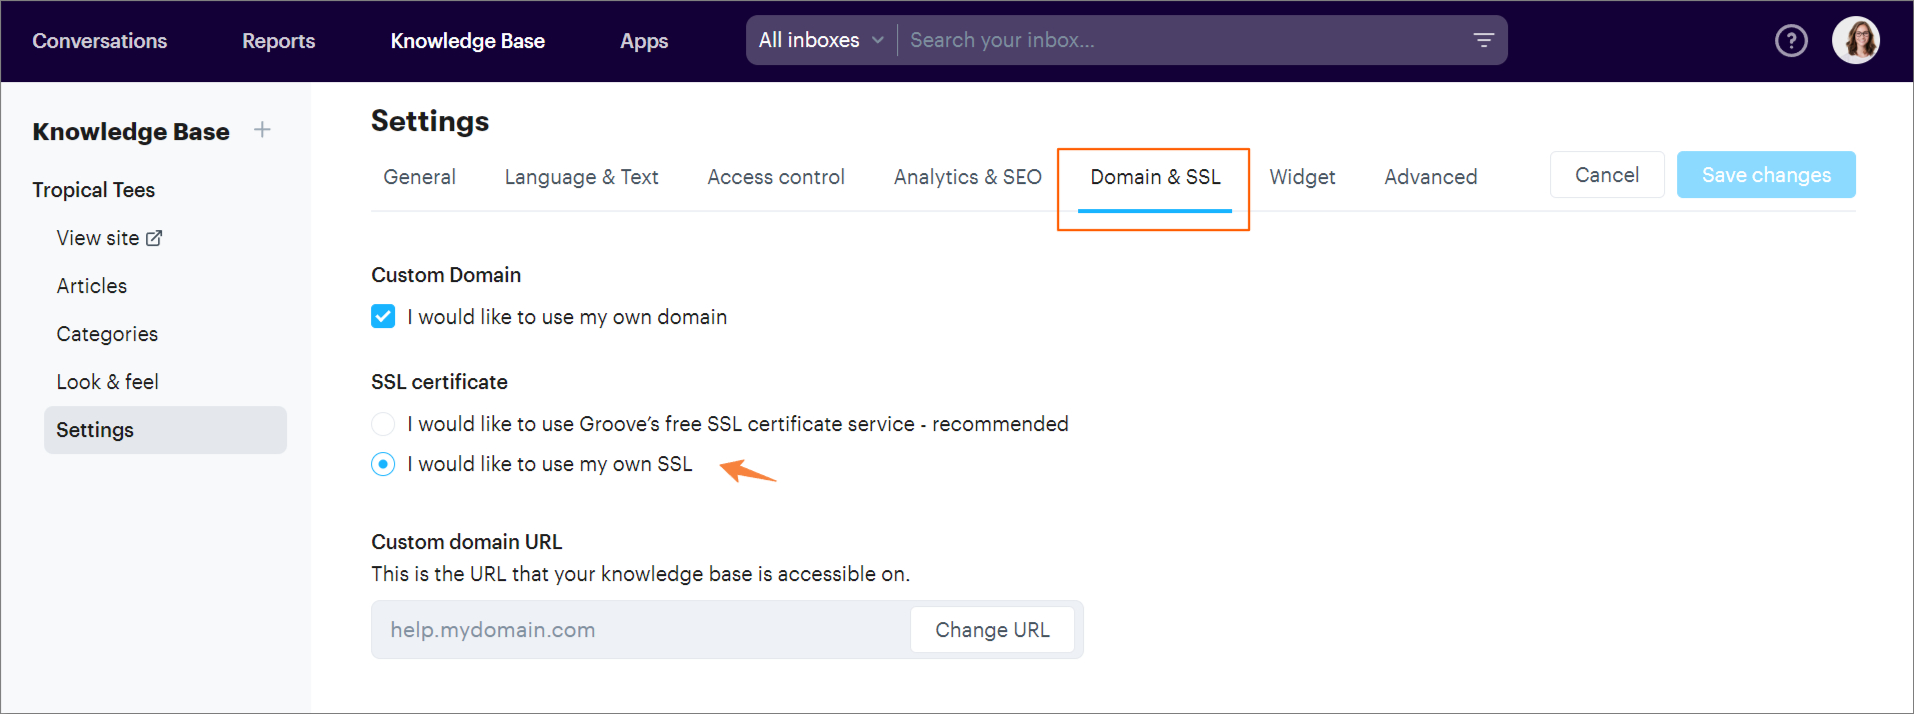
Task: Uncheck the use my own domain checkbox
Action: pos(383,317)
